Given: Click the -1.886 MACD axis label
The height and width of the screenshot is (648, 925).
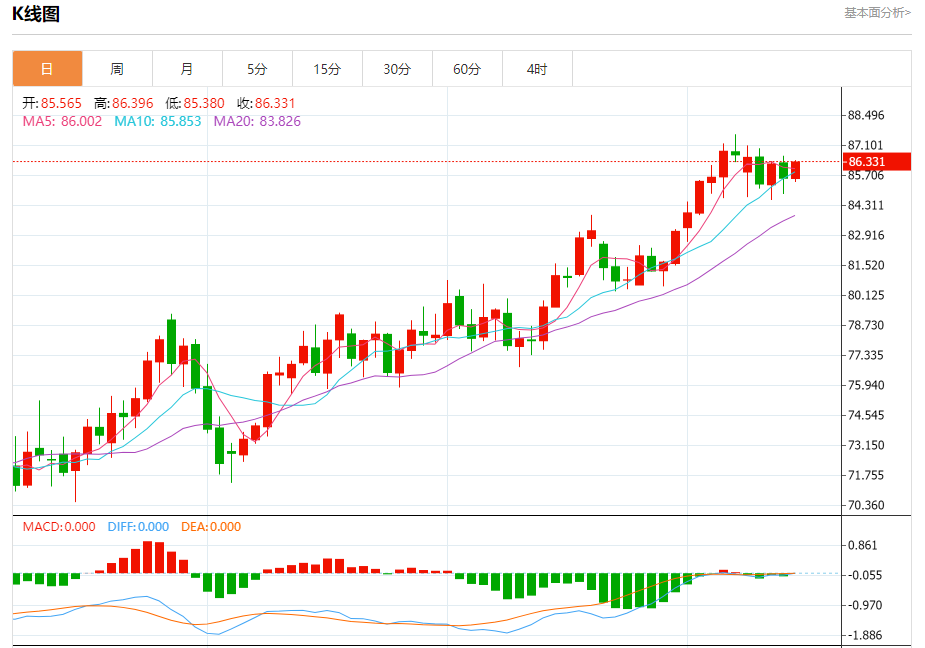Looking at the screenshot, I should point(865,636).
